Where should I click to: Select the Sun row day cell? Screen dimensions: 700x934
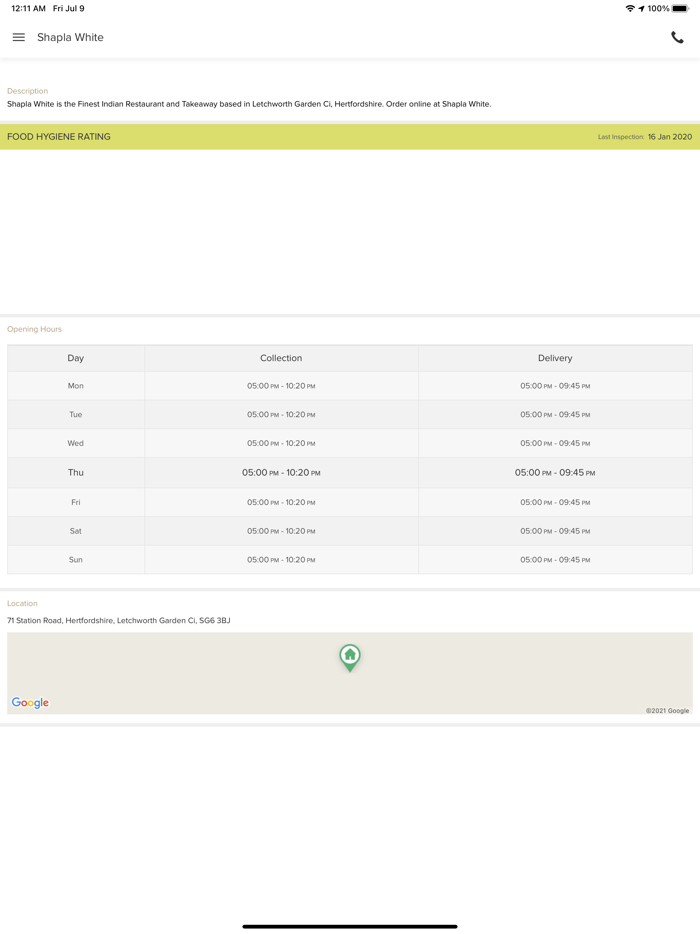tap(76, 559)
